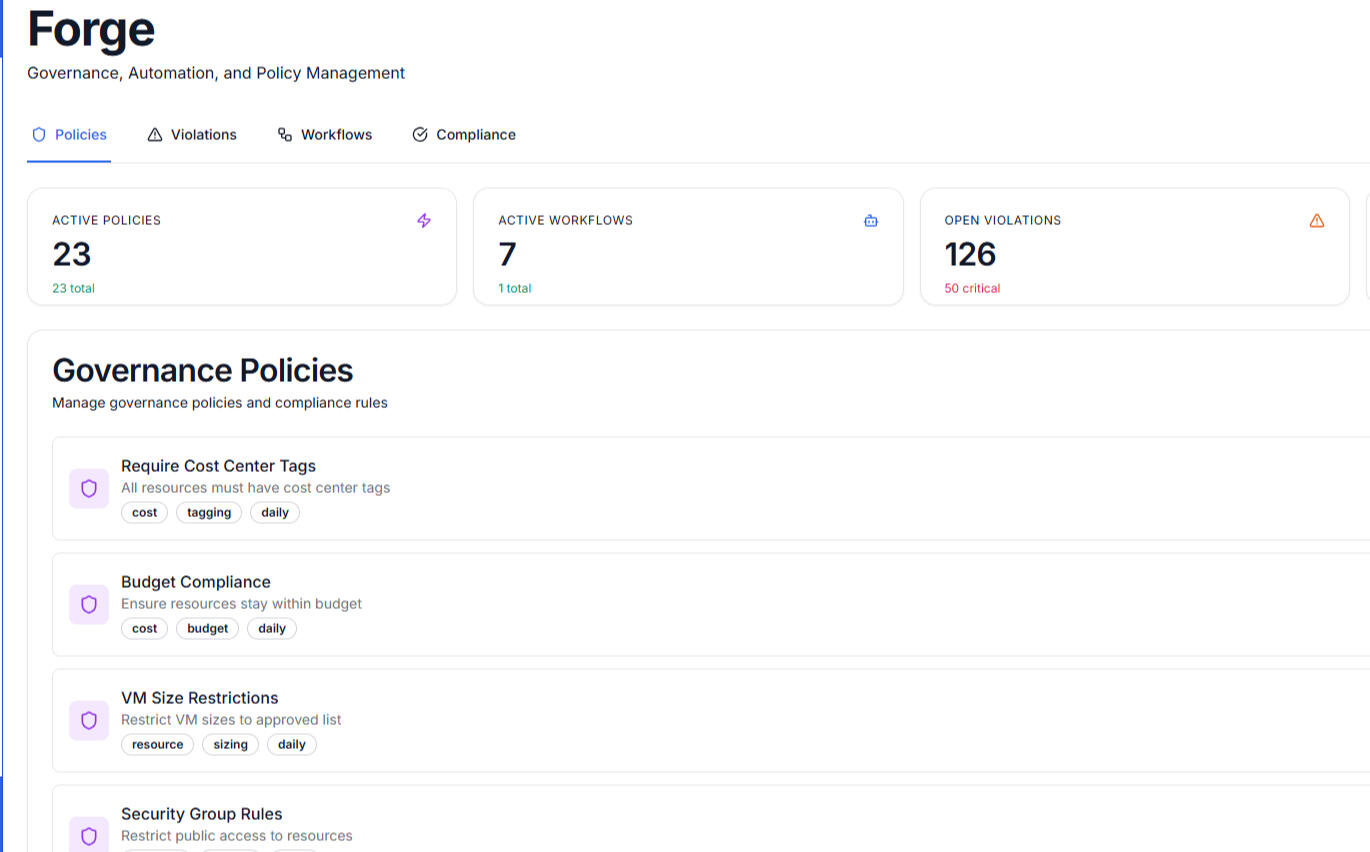The height and width of the screenshot is (852, 1370).
Task: Click the shield icon on Policies tab
Action: point(39,134)
